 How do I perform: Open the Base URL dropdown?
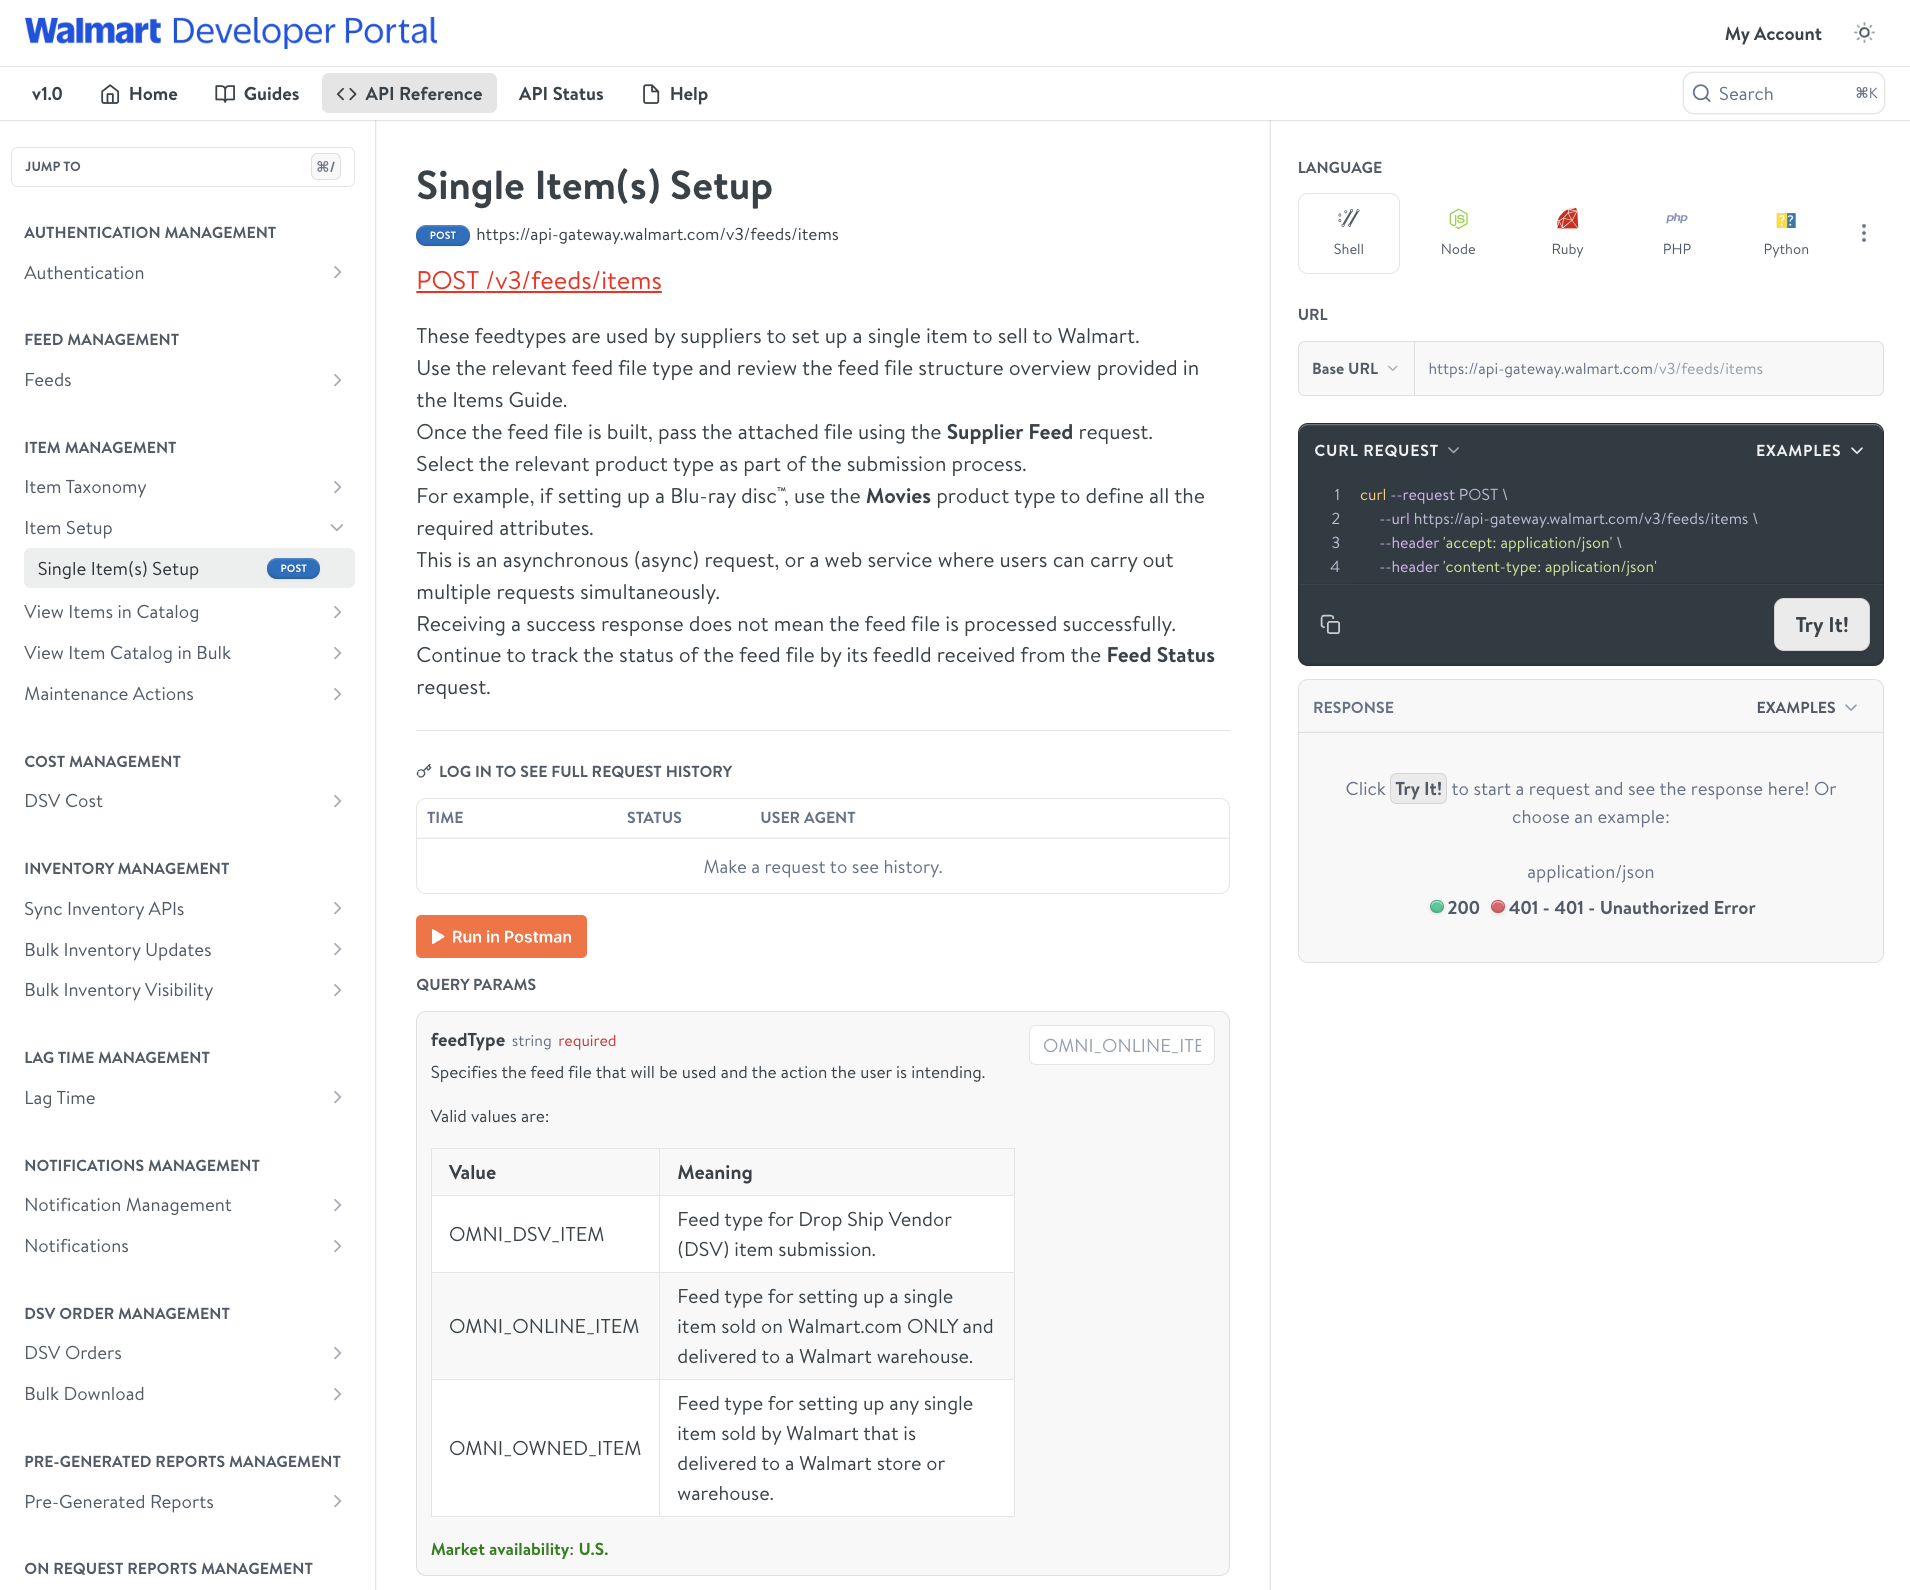[x=1355, y=369]
